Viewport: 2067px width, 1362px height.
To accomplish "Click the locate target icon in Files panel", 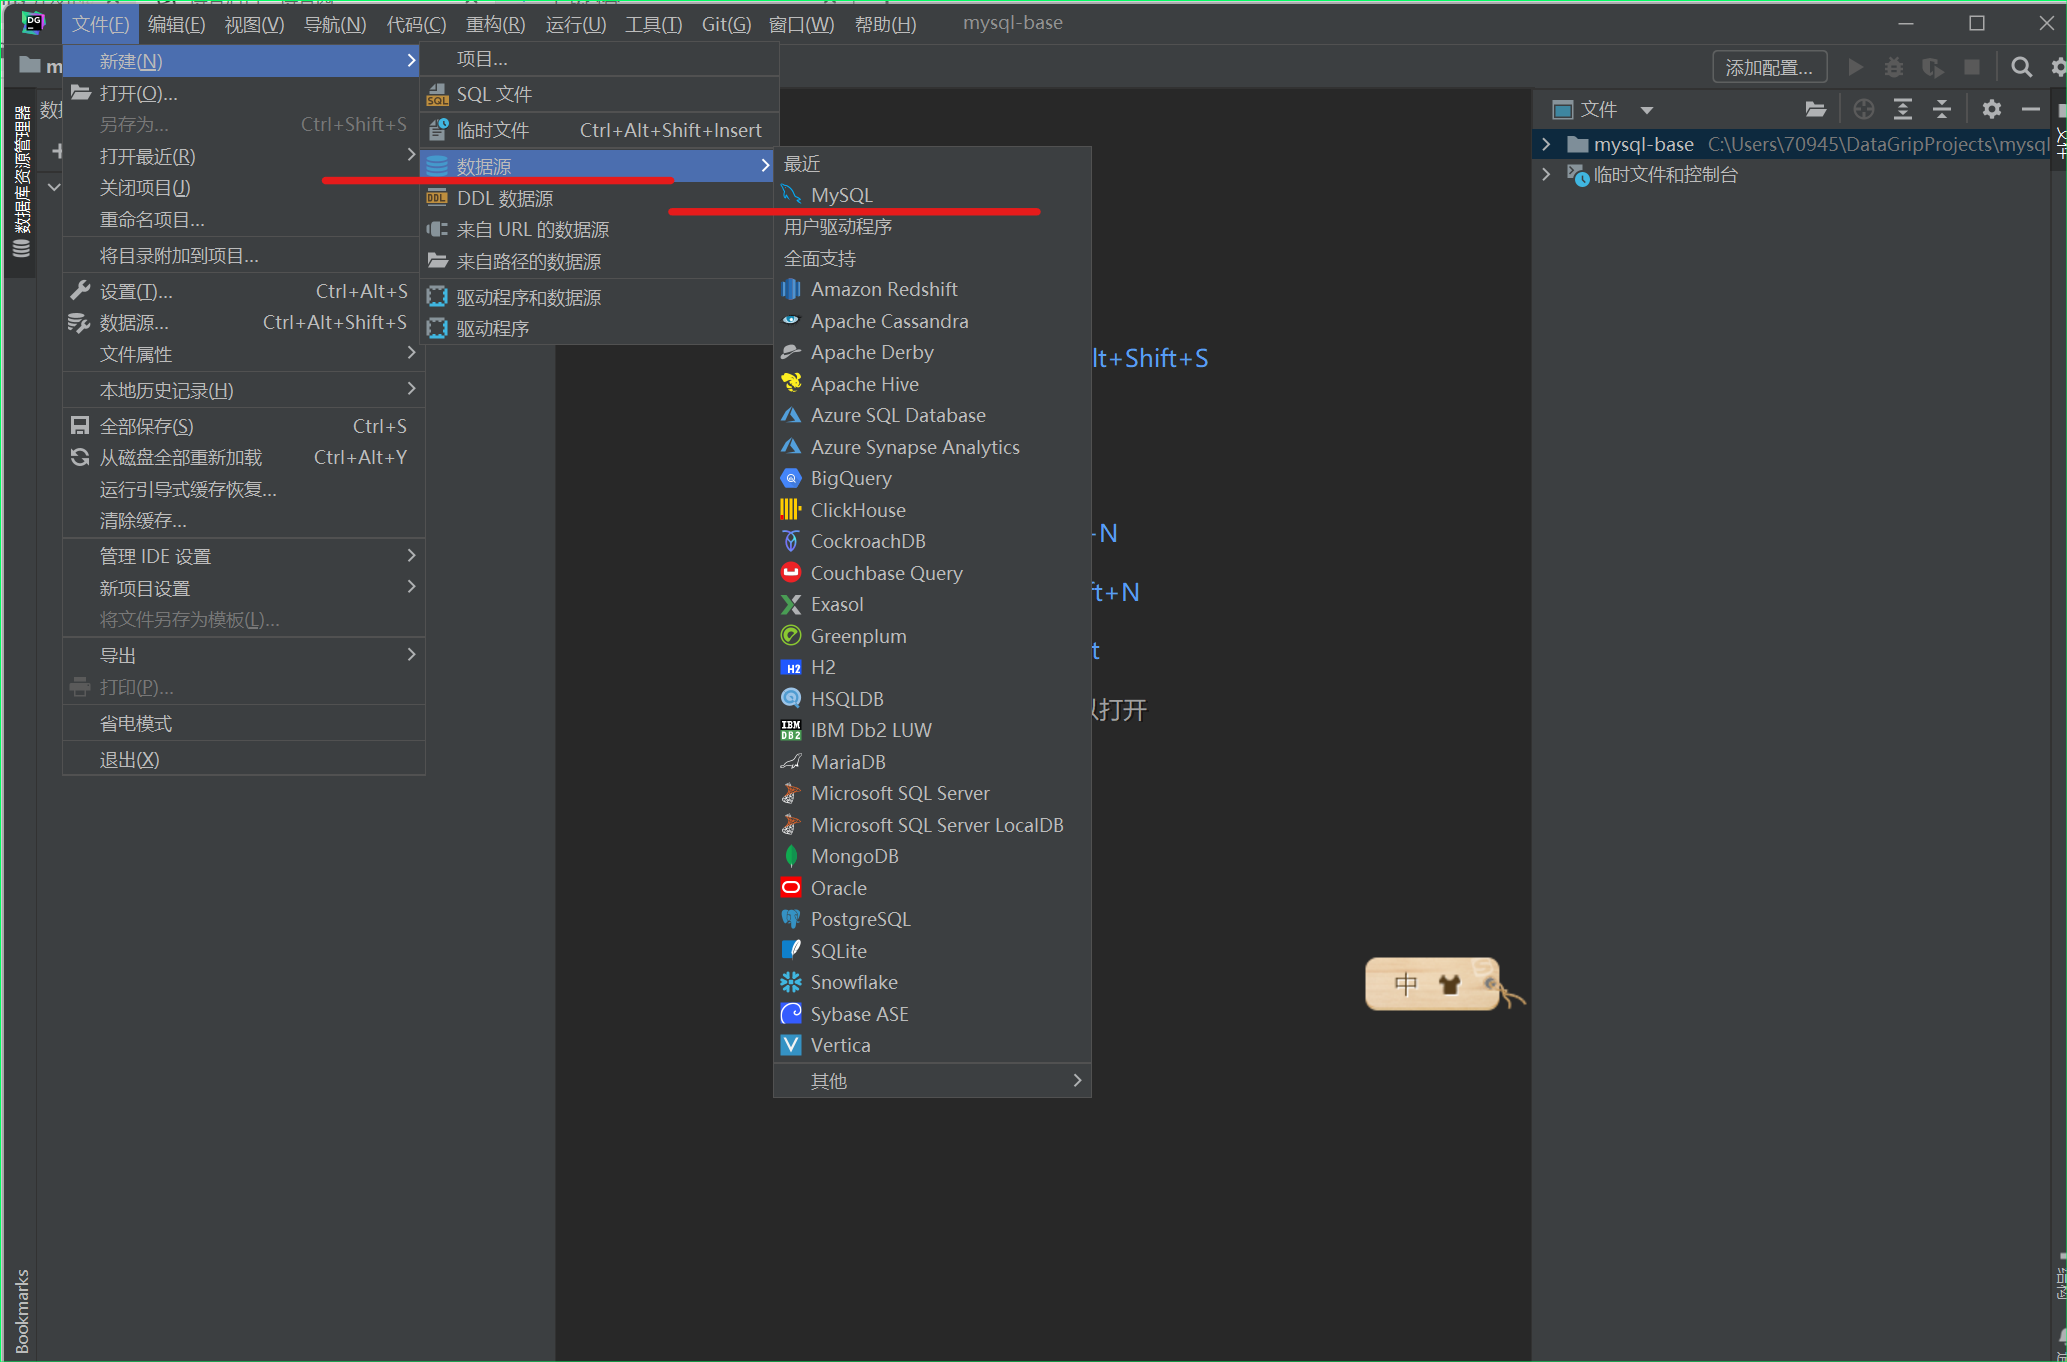I will pyautogui.click(x=1863, y=109).
